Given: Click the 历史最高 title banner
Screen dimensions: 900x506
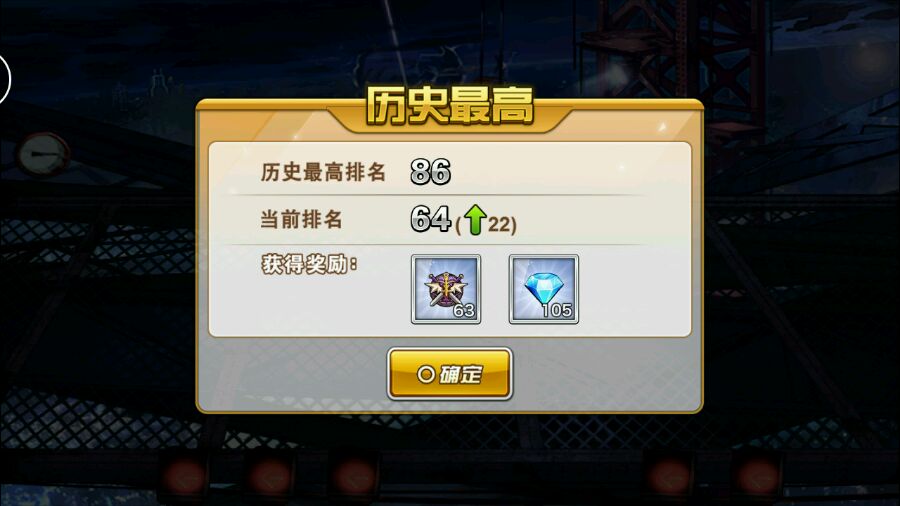Looking at the screenshot, I should point(450,106).
